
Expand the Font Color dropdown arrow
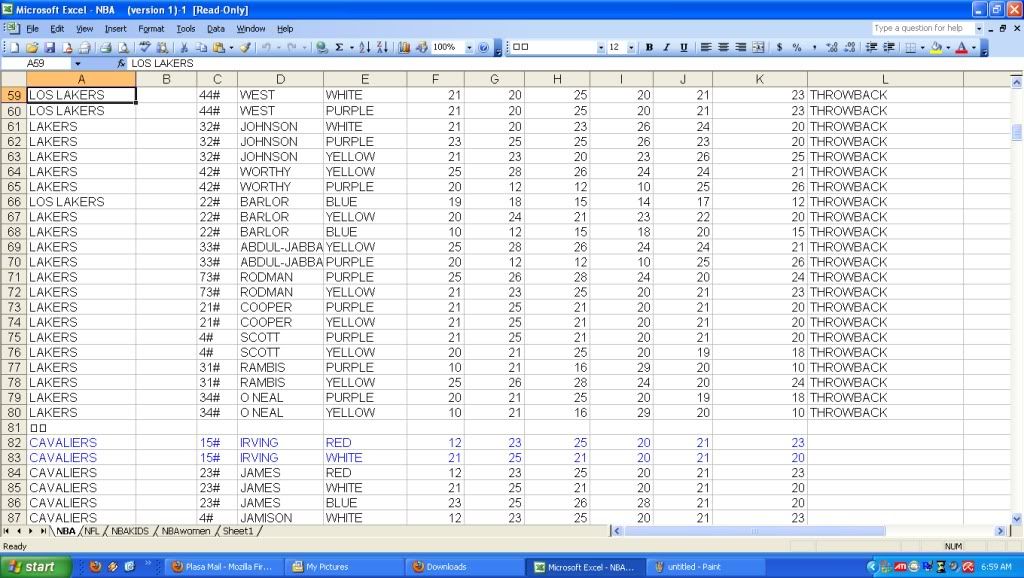coord(973,47)
